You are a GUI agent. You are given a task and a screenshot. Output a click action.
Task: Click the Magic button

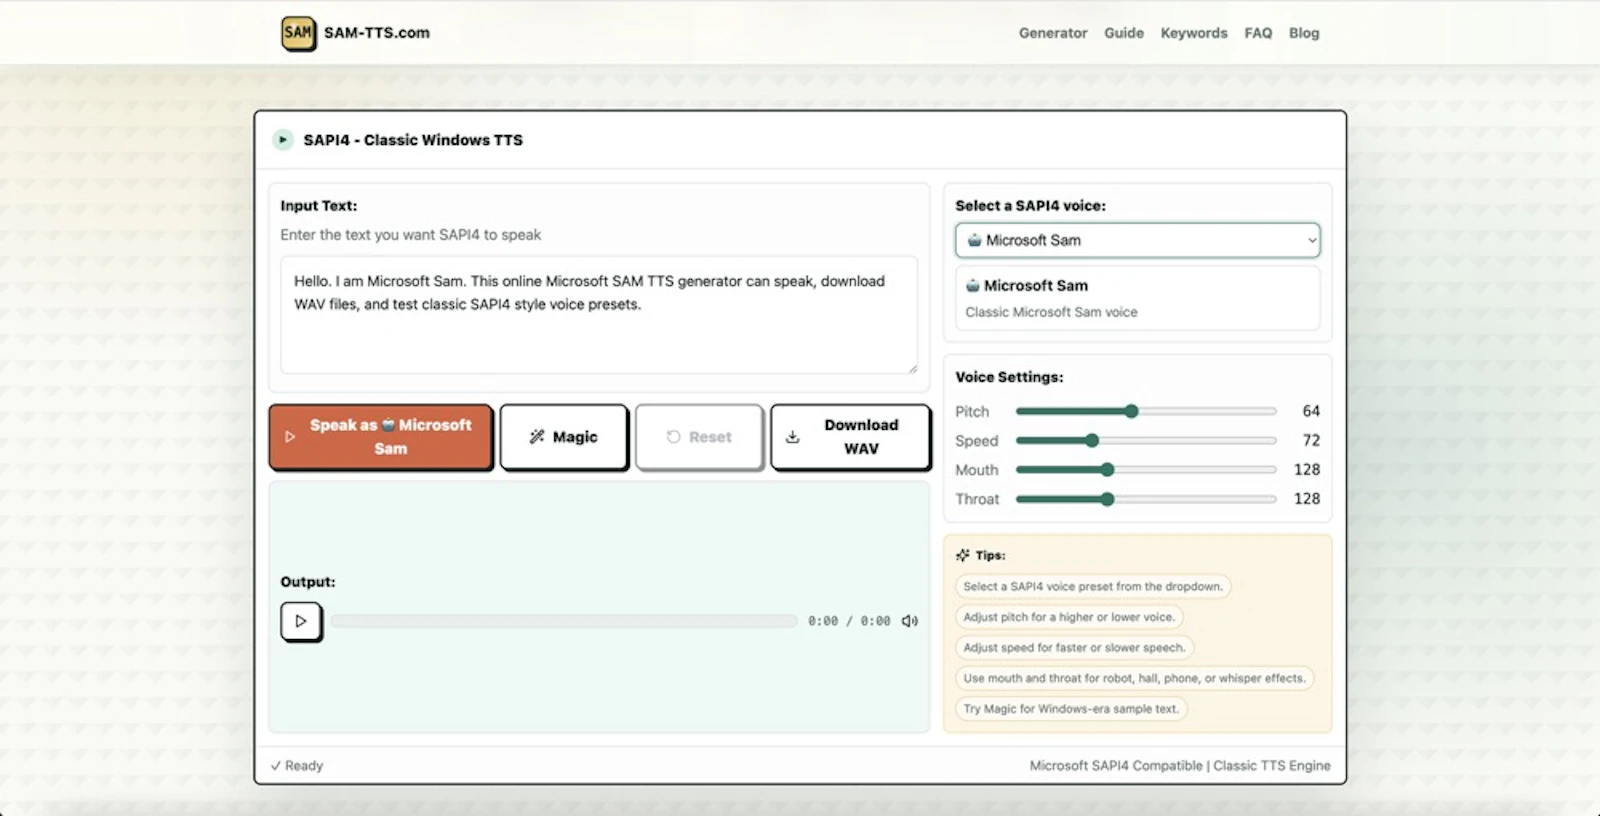(x=564, y=437)
